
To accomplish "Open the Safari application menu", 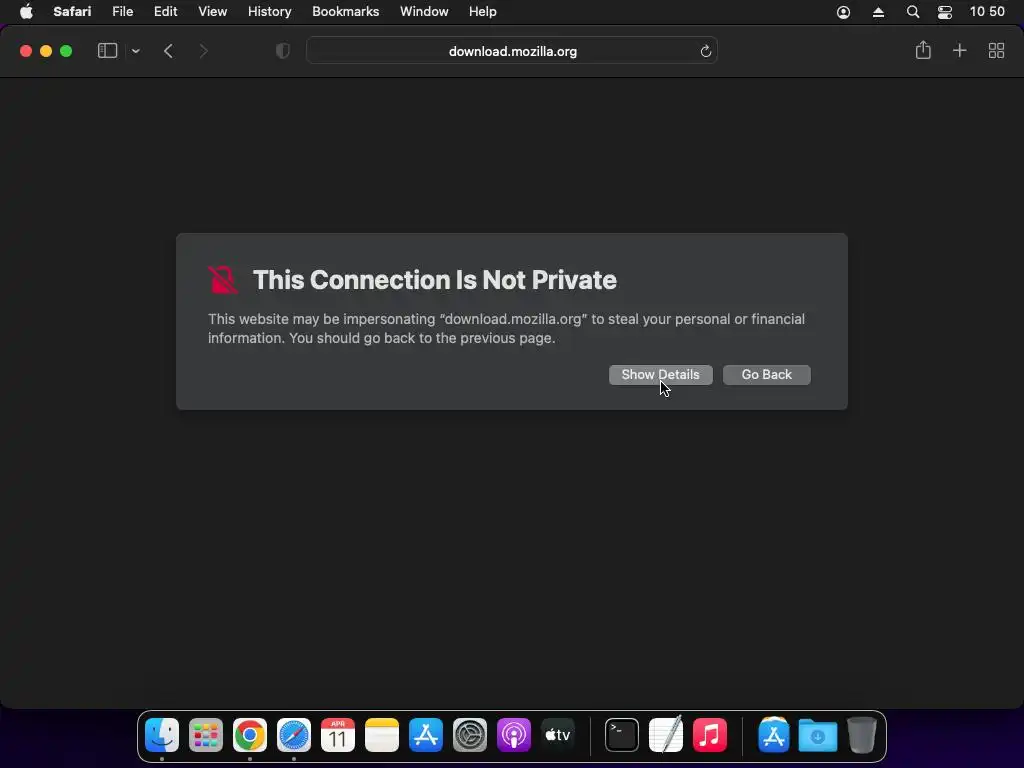I will [72, 12].
